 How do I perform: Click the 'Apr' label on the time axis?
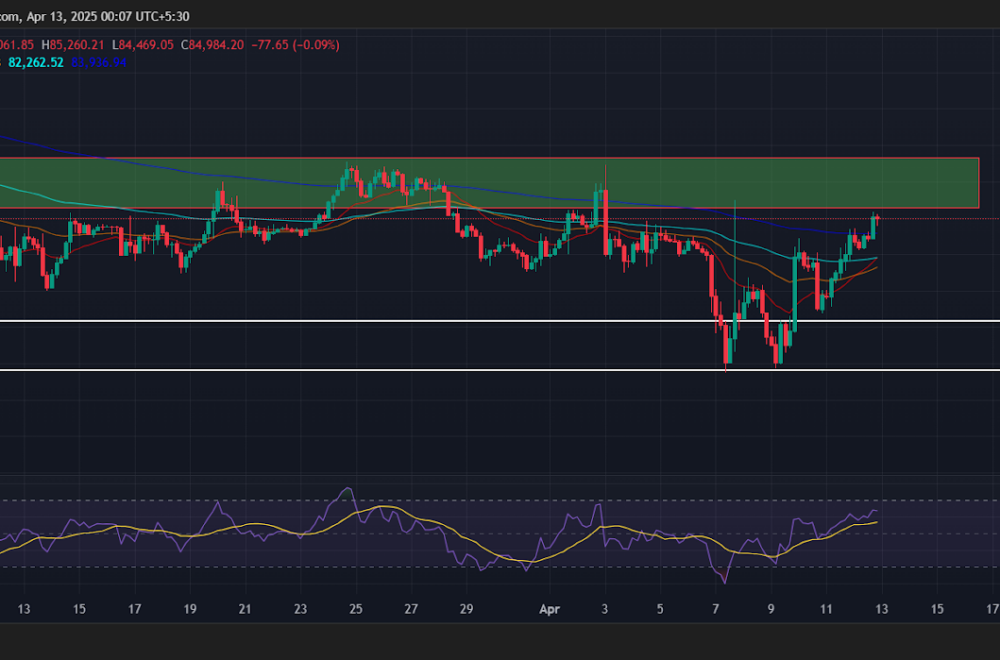[549, 610]
